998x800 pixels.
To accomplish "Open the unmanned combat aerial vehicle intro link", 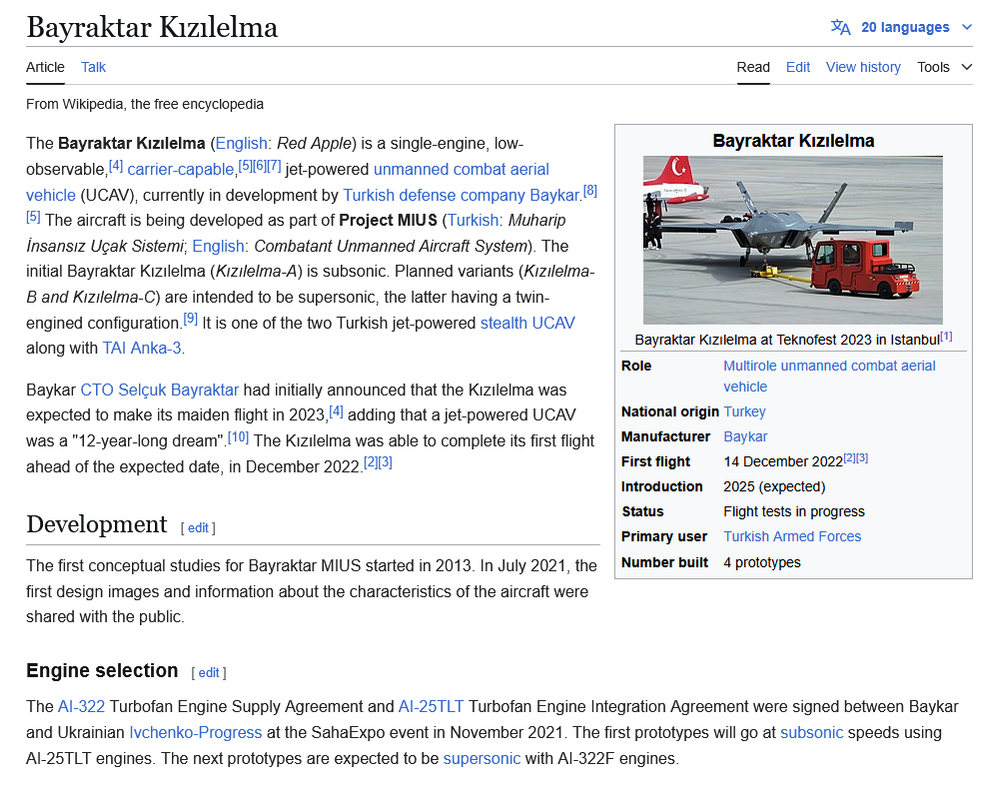I will pyautogui.click(x=461, y=169).
